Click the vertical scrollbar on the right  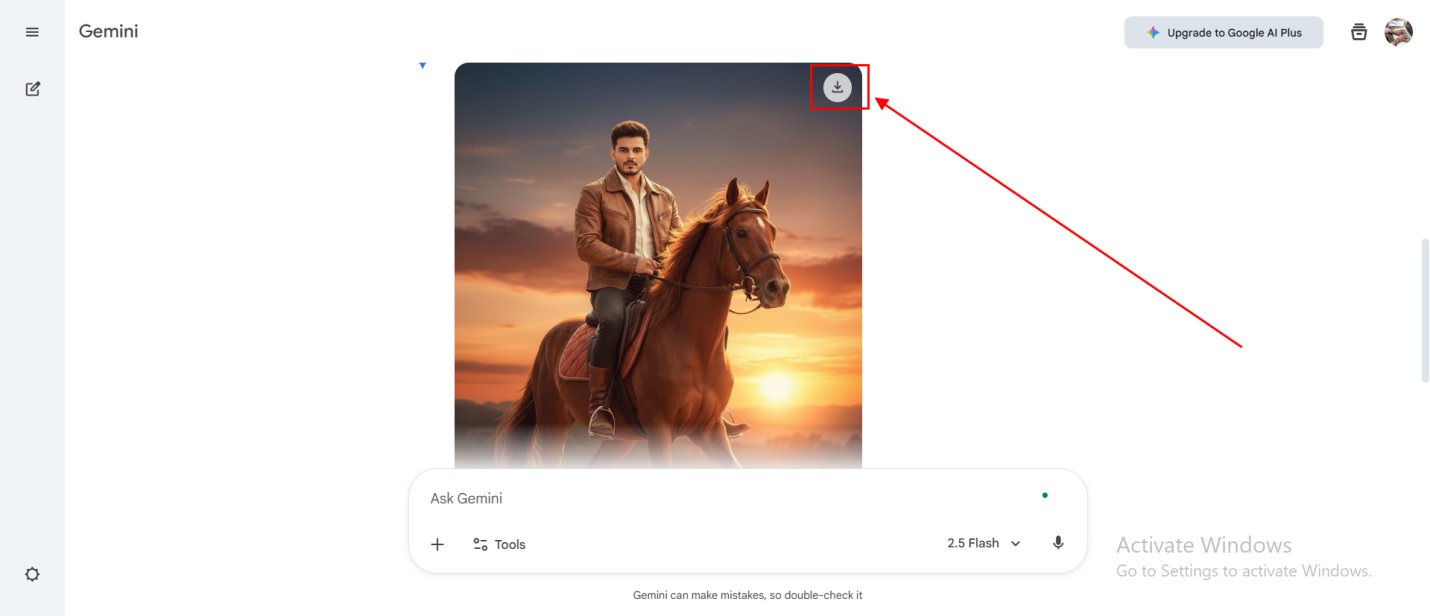(1424, 310)
